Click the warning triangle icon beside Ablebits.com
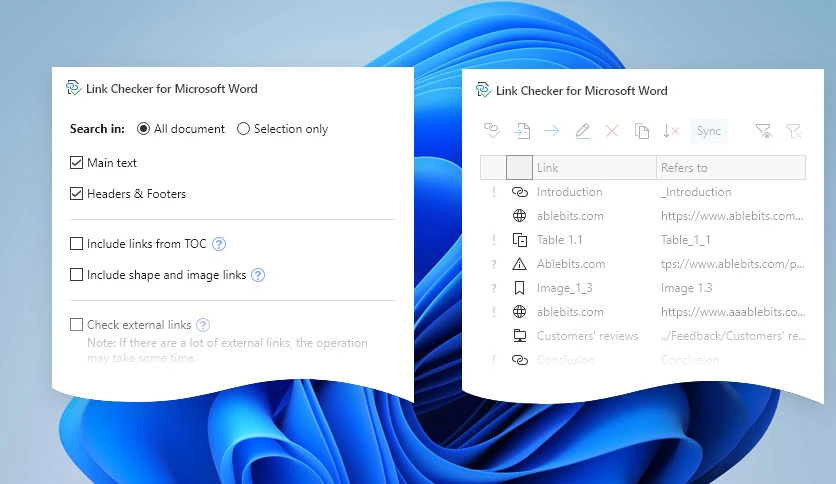The image size is (836, 484). pyautogui.click(x=519, y=264)
